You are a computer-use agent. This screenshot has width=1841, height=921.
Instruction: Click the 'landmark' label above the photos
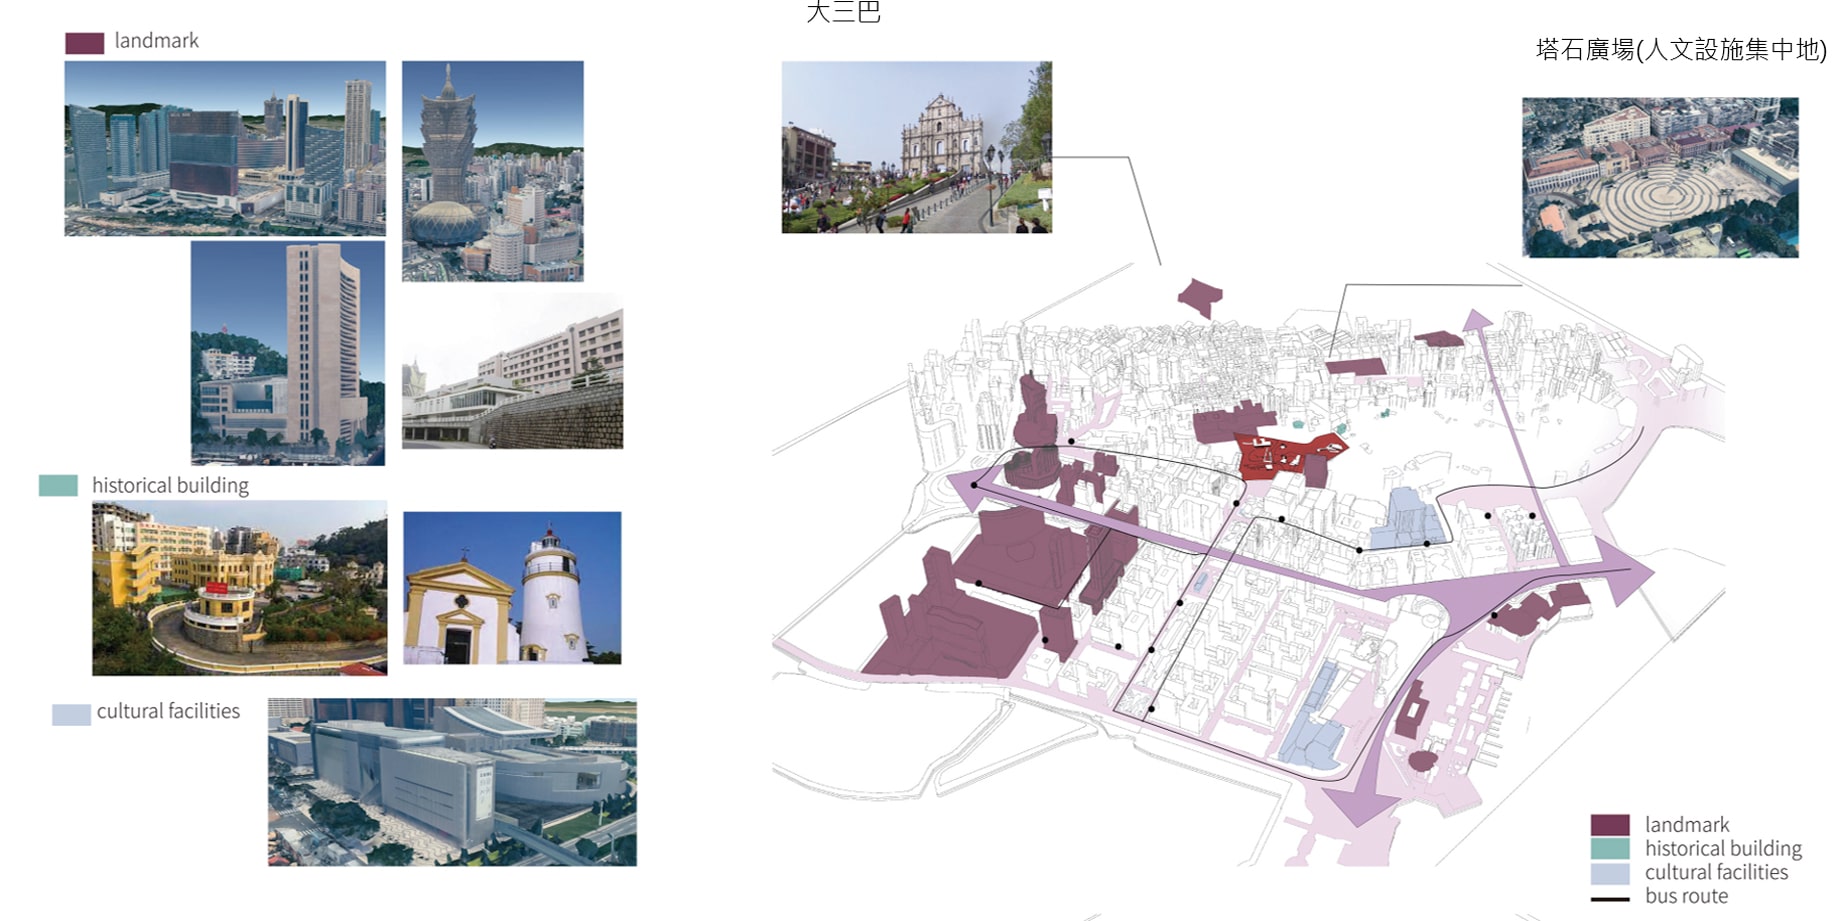tap(156, 41)
